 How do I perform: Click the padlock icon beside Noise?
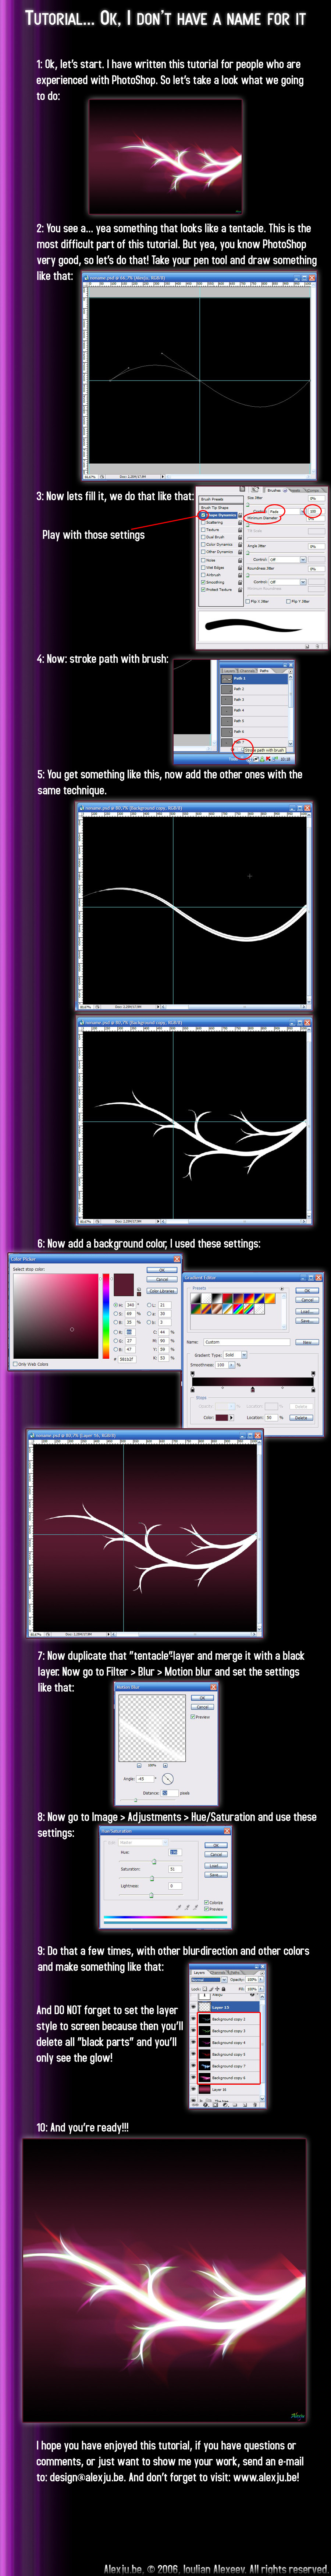(240, 560)
